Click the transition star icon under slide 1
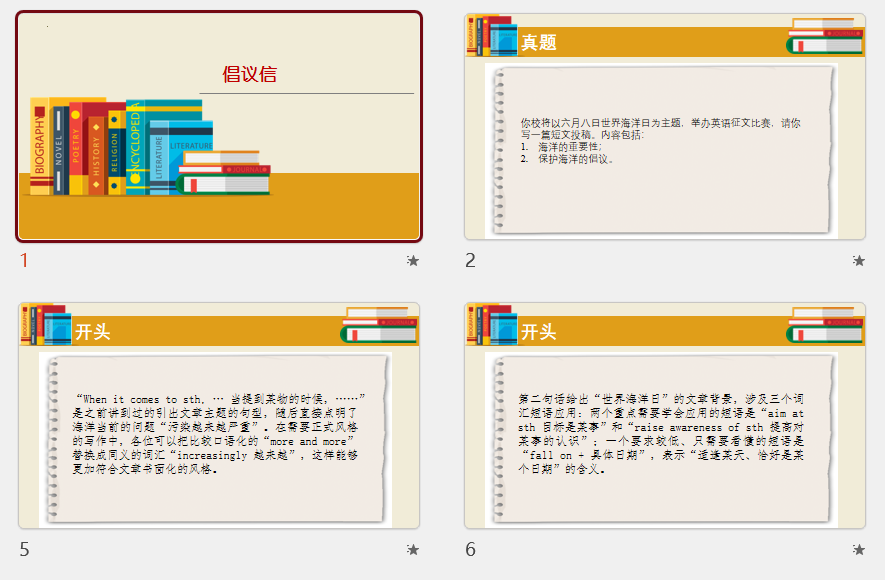 tap(413, 261)
